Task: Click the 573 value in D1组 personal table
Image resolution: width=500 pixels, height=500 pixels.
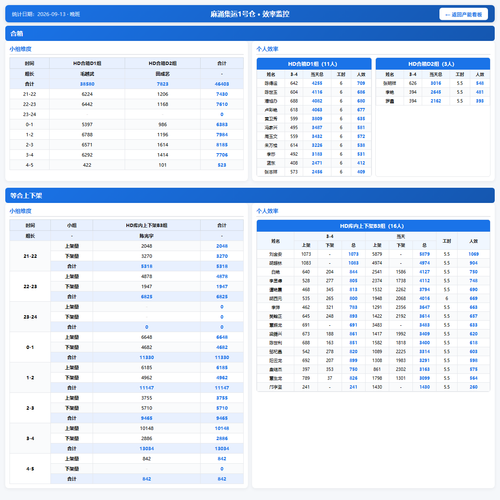Action: (294, 172)
